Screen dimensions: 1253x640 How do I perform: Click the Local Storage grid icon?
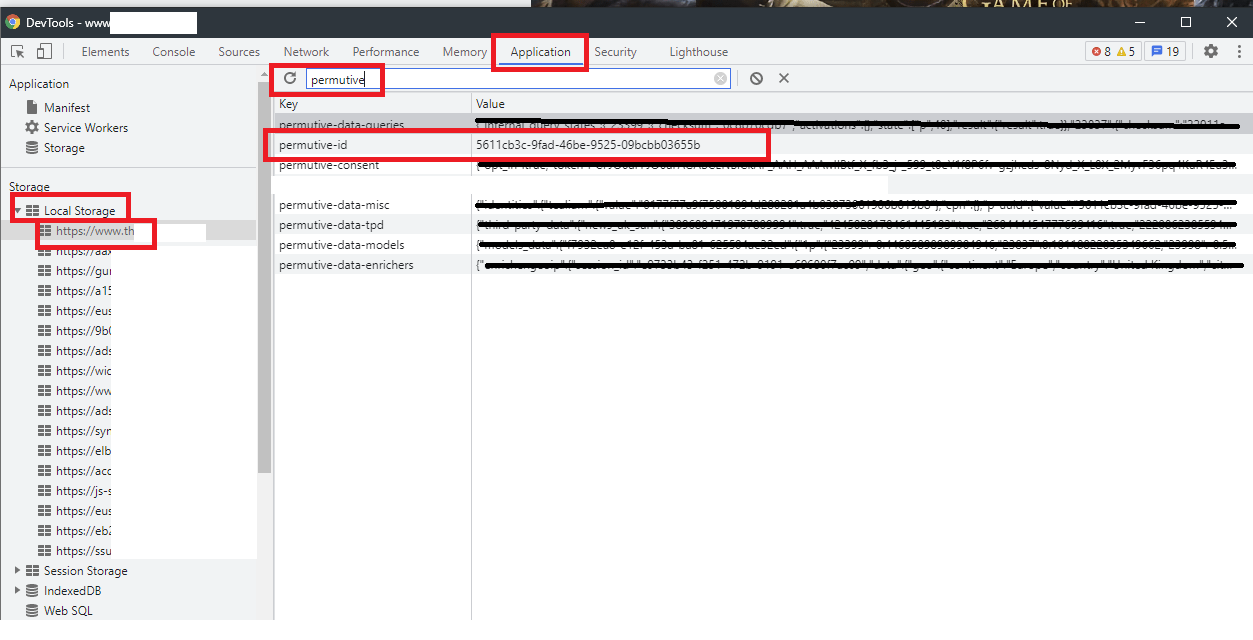tap(32, 211)
